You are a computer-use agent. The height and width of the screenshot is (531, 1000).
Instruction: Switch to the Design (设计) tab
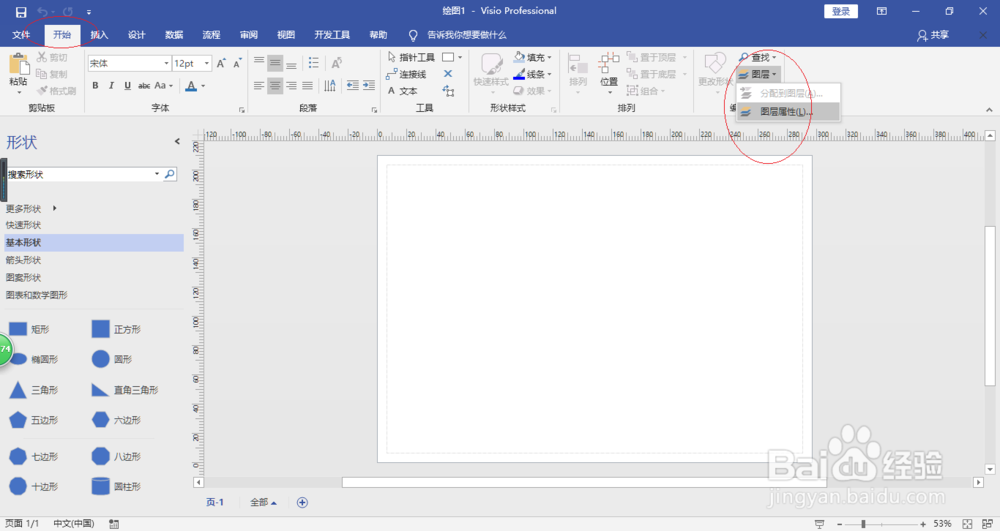click(136, 35)
